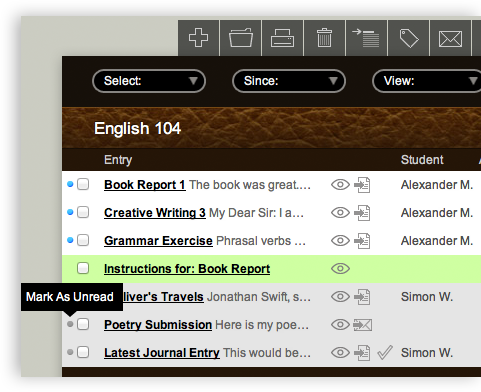Viewport: 481px width, 392px height.
Task: Sort by the Entry column header
Action: coord(118,160)
